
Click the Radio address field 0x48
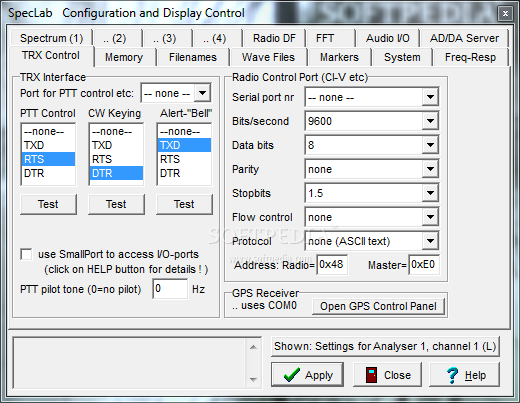coord(332,265)
